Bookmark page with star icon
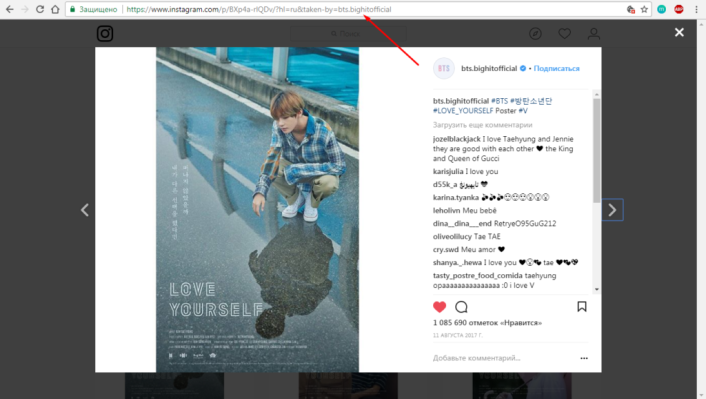The image size is (706, 399). (x=644, y=9)
